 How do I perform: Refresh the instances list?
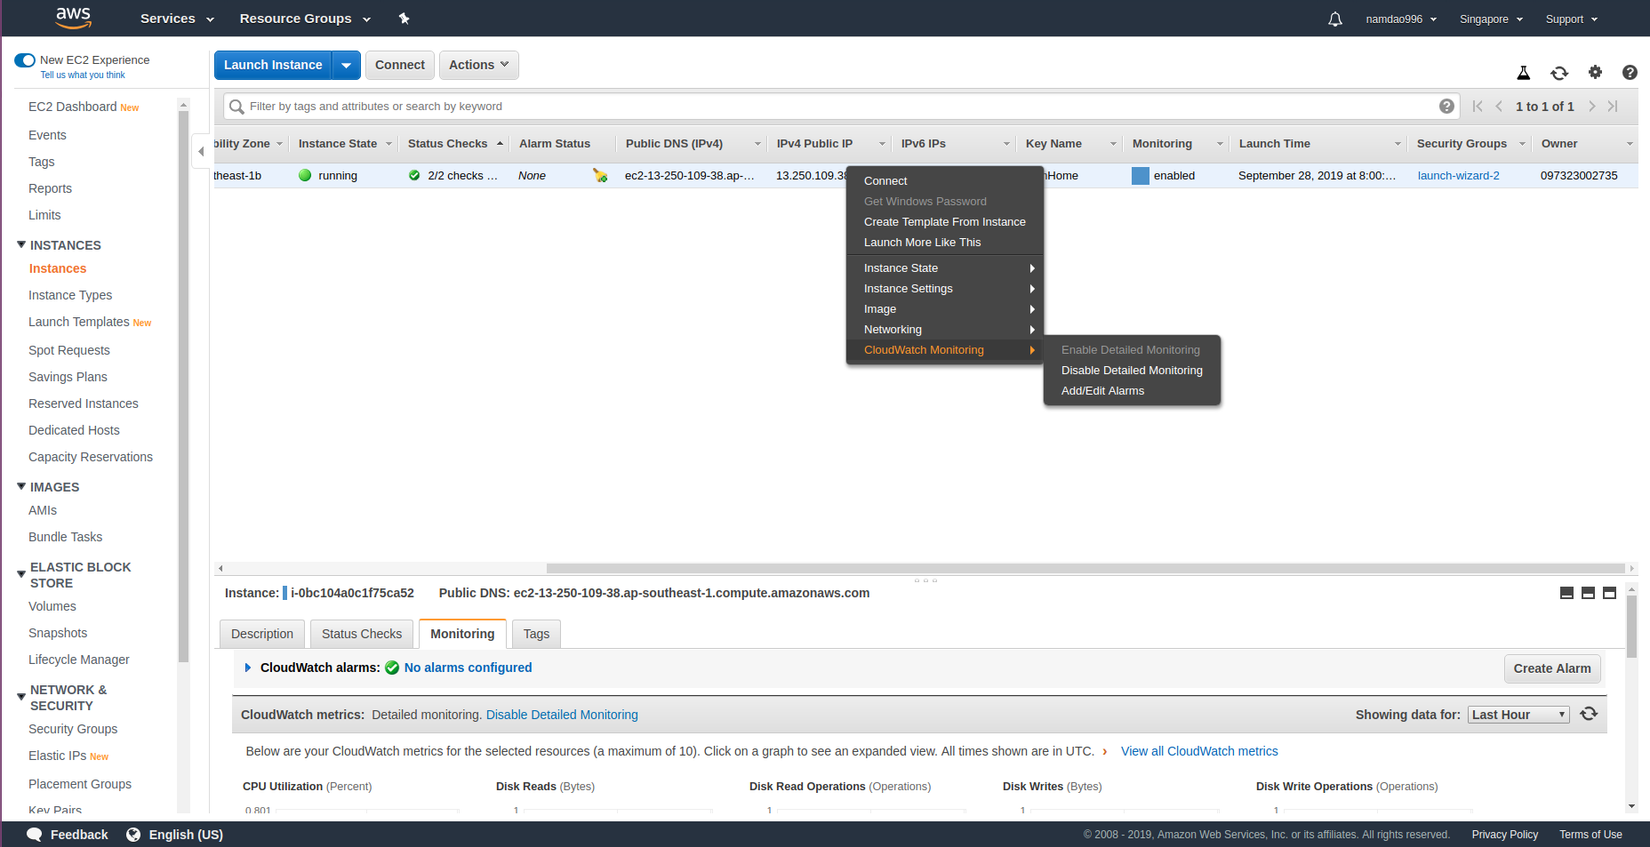tap(1559, 73)
